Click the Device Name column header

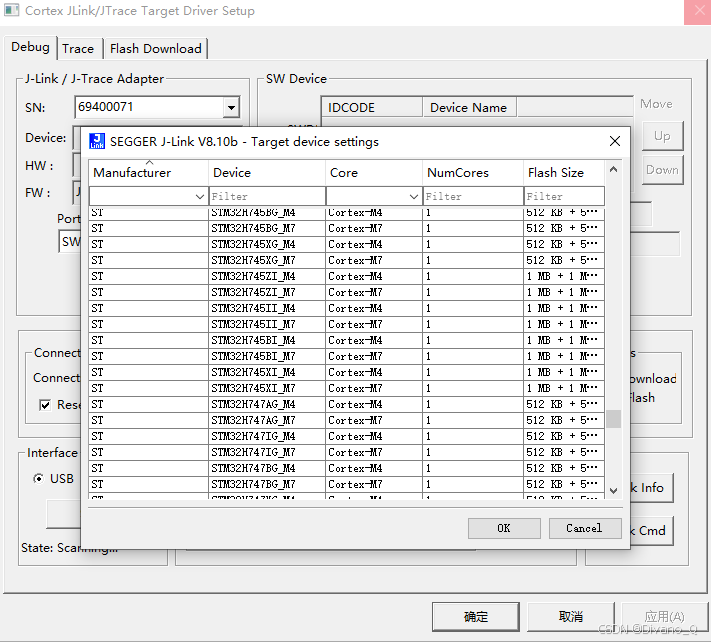[470, 107]
